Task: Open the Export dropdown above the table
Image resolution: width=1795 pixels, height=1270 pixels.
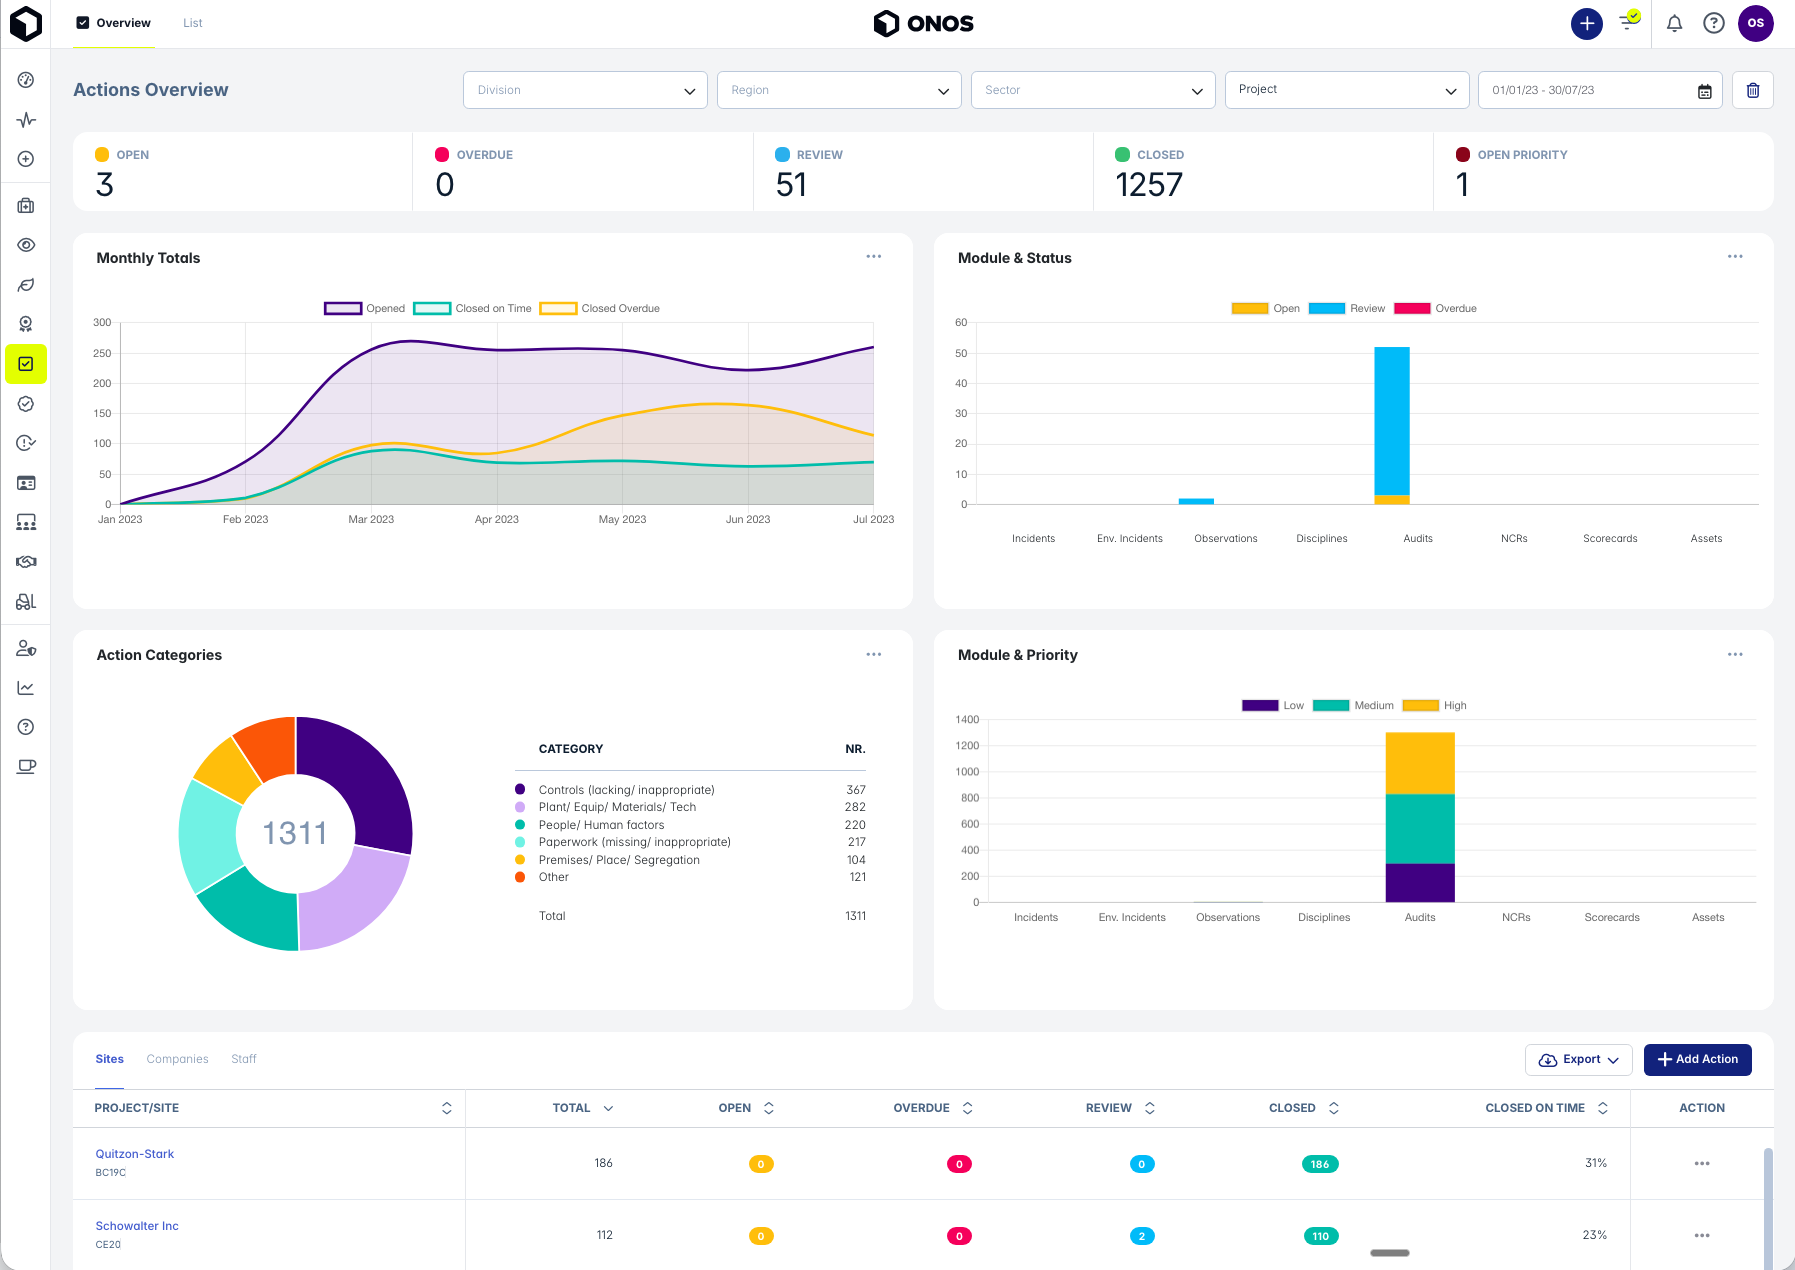Action: pyautogui.click(x=1578, y=1059)
